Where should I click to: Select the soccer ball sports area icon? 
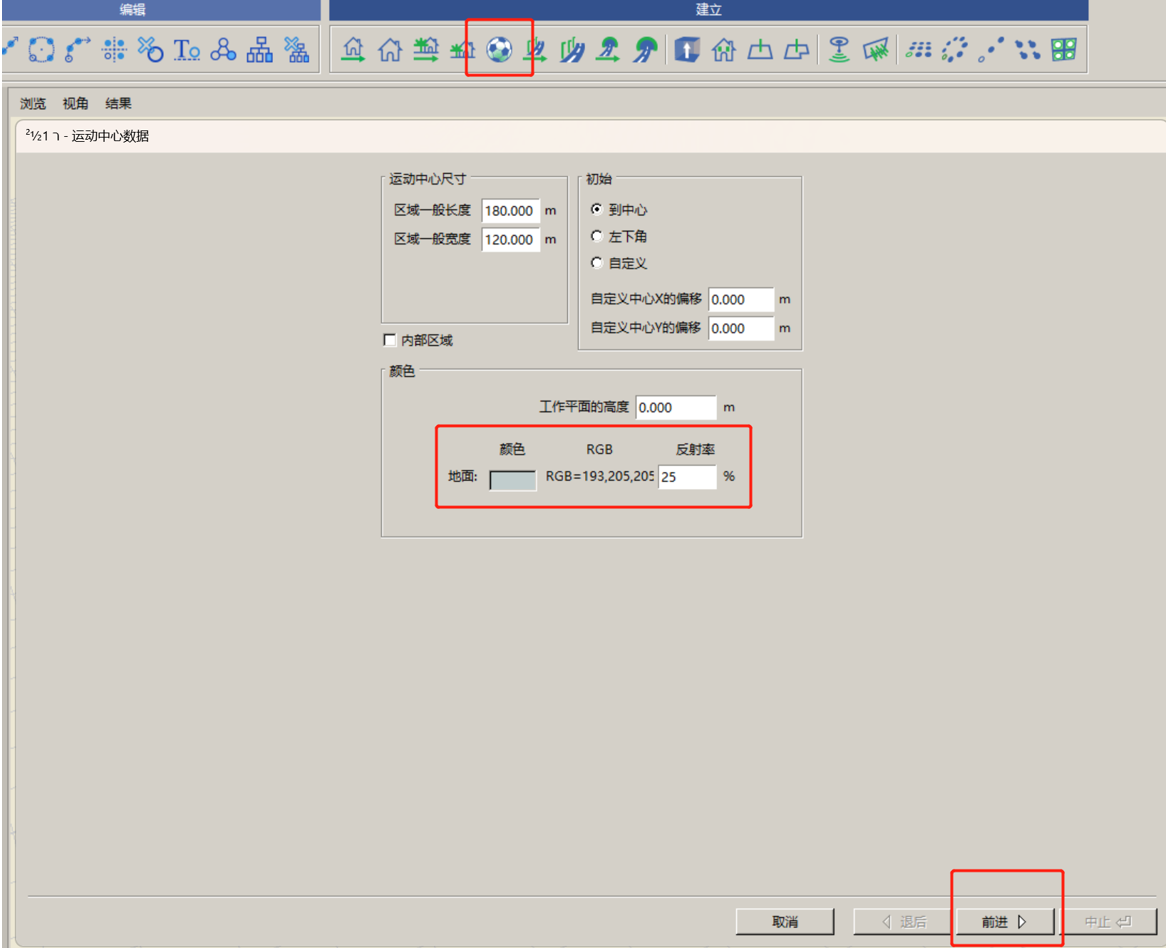coord(499,50)
